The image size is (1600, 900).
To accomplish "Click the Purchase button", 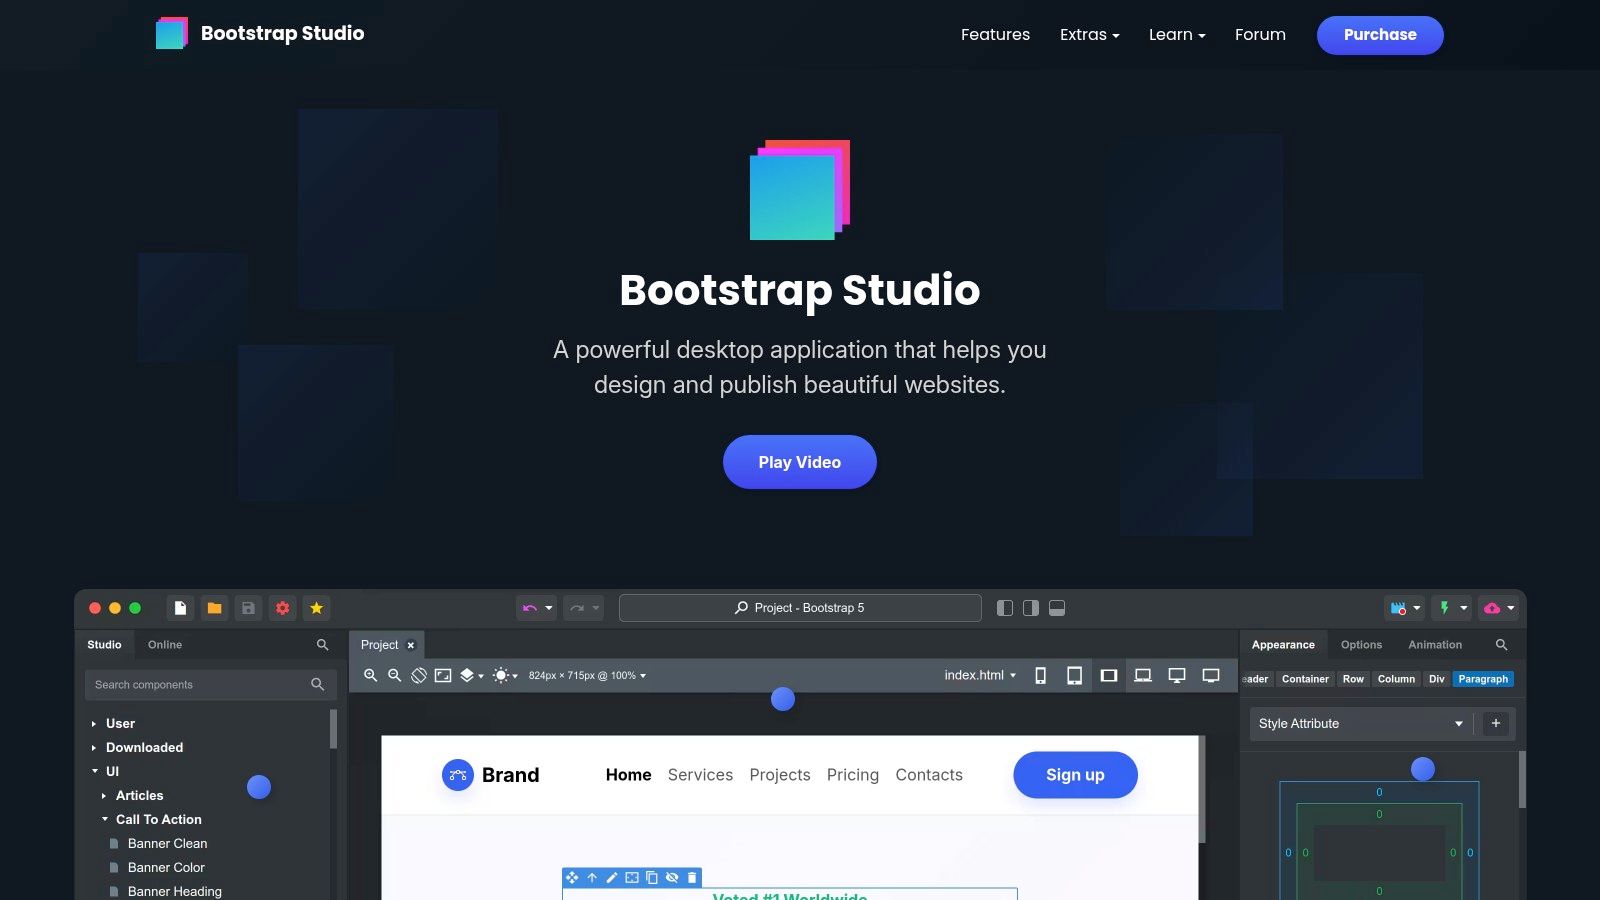I will point(1380,35).
